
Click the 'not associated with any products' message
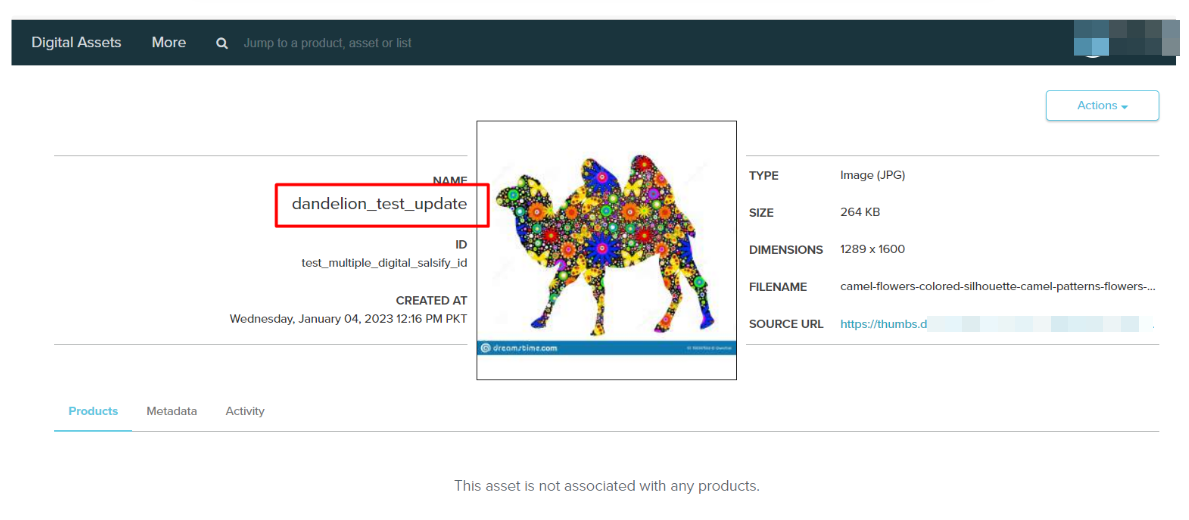[606, 486]
